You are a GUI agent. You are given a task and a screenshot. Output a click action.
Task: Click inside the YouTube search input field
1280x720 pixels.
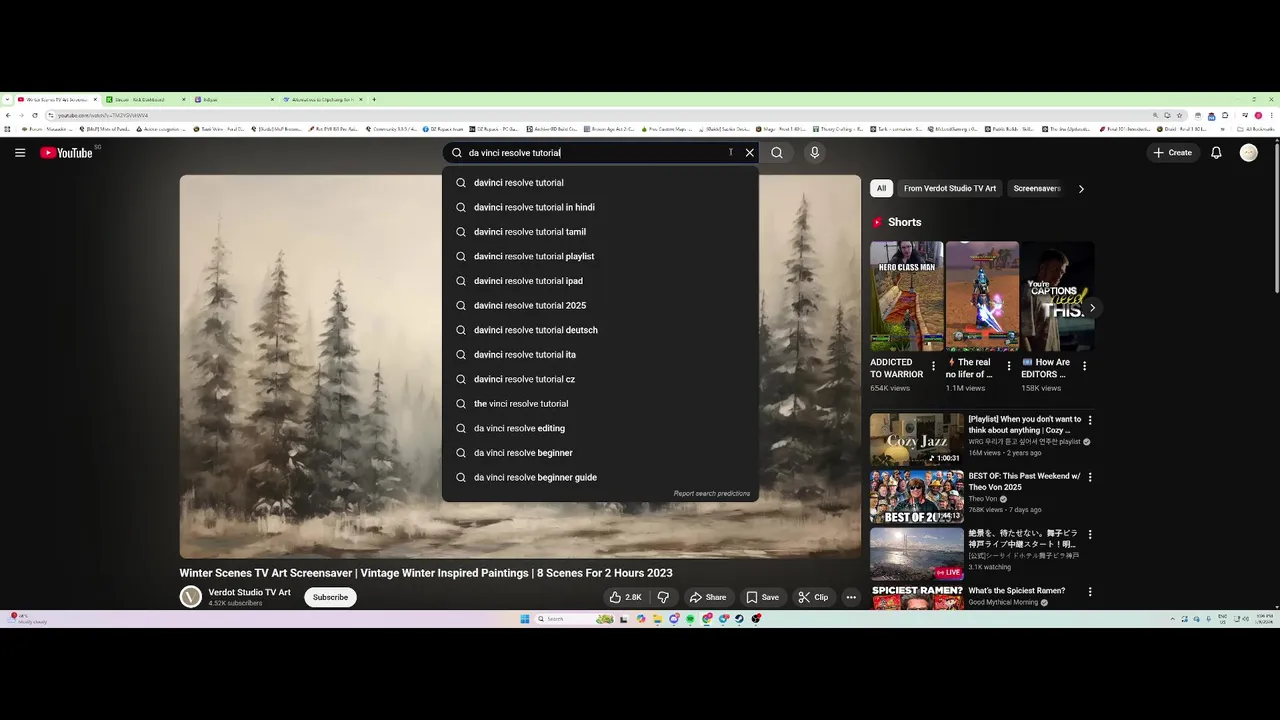pyautogui.click(x=596, y=153)
